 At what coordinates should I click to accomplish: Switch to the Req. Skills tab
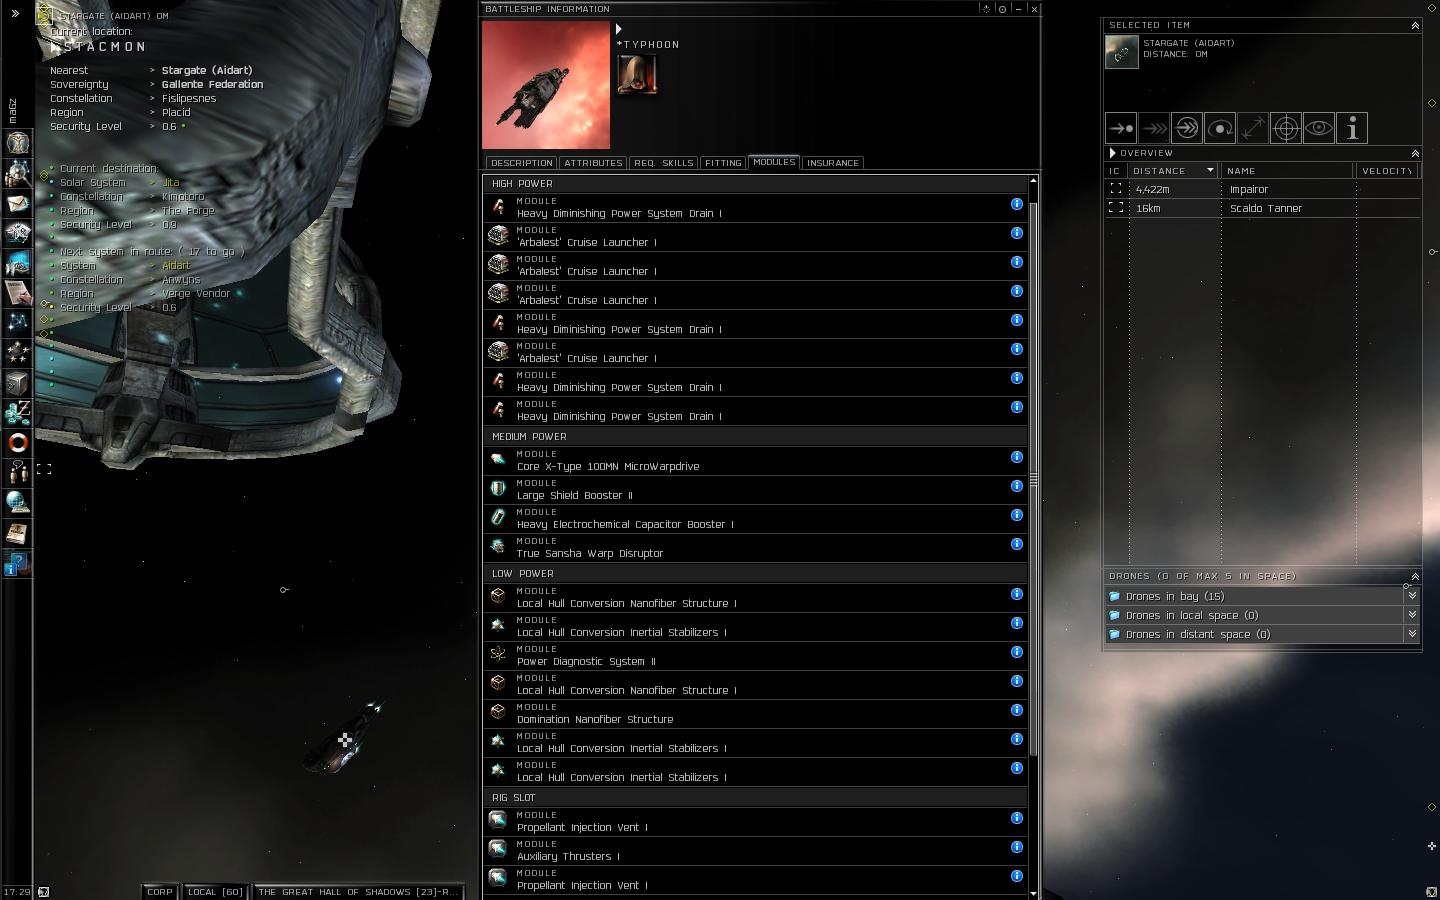(x=663, y=163)
